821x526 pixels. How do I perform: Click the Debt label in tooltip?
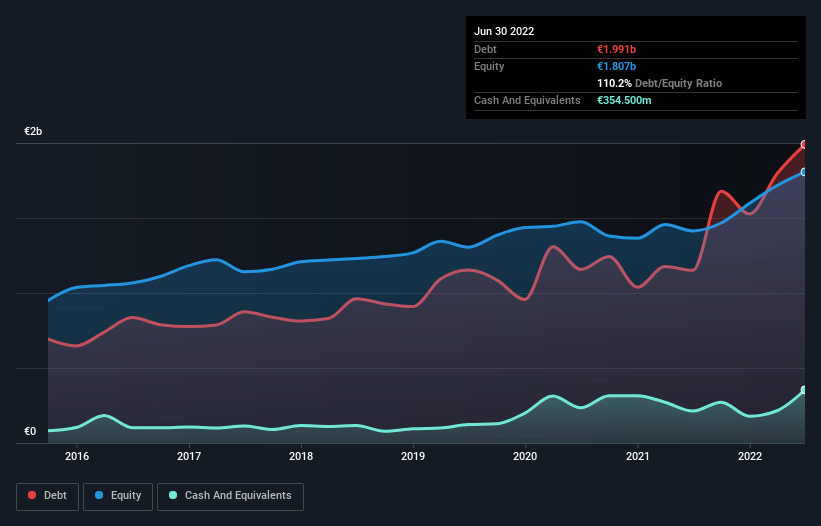[485, 49]
